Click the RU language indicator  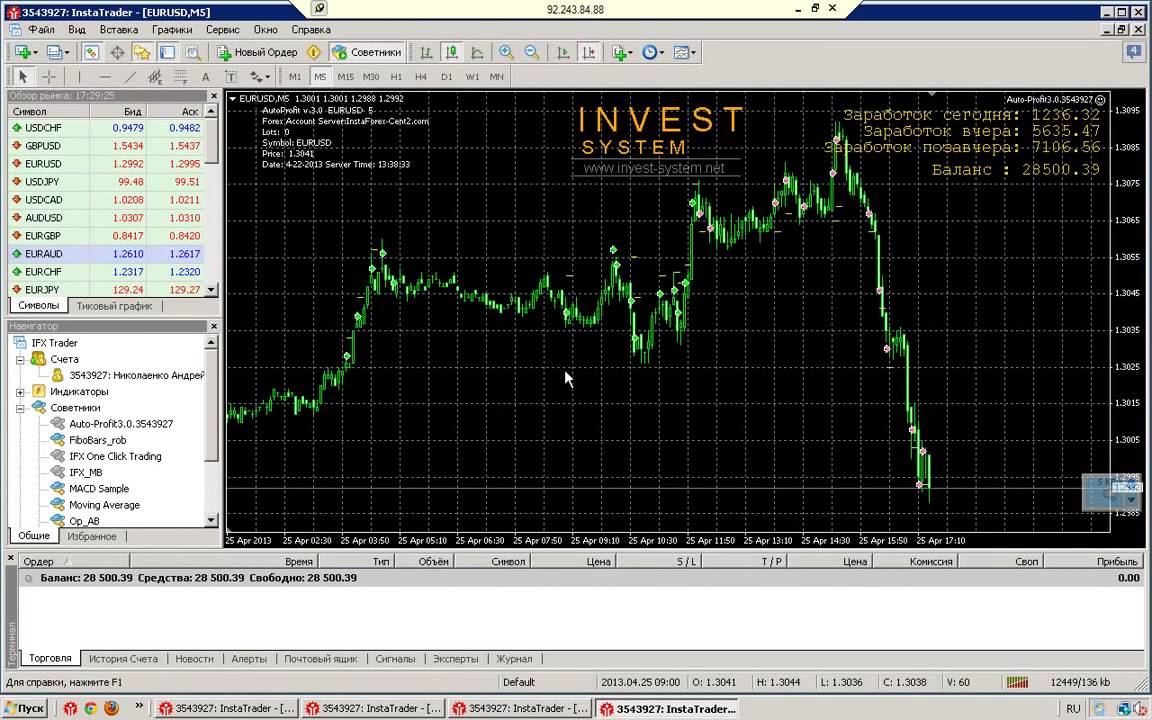[1073, 708]
